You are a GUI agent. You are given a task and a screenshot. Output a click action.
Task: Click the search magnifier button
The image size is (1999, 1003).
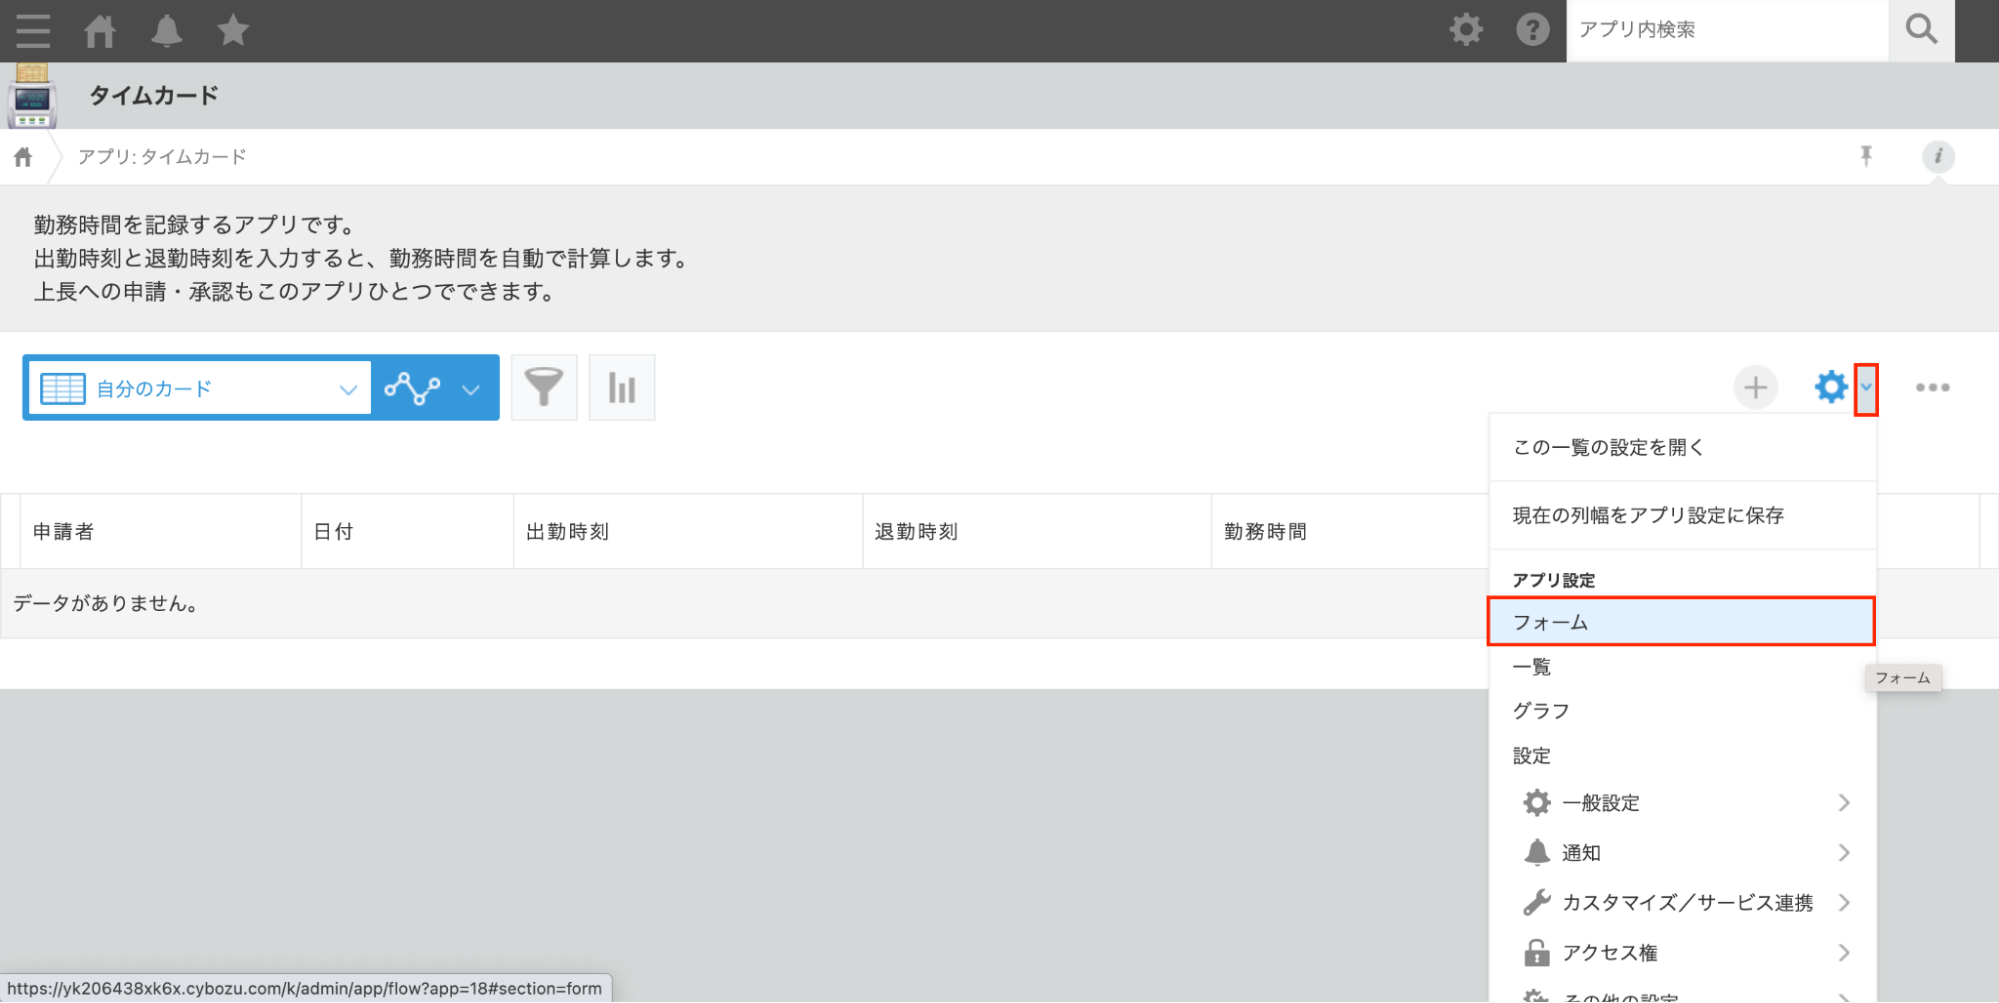click(1921, 30)
